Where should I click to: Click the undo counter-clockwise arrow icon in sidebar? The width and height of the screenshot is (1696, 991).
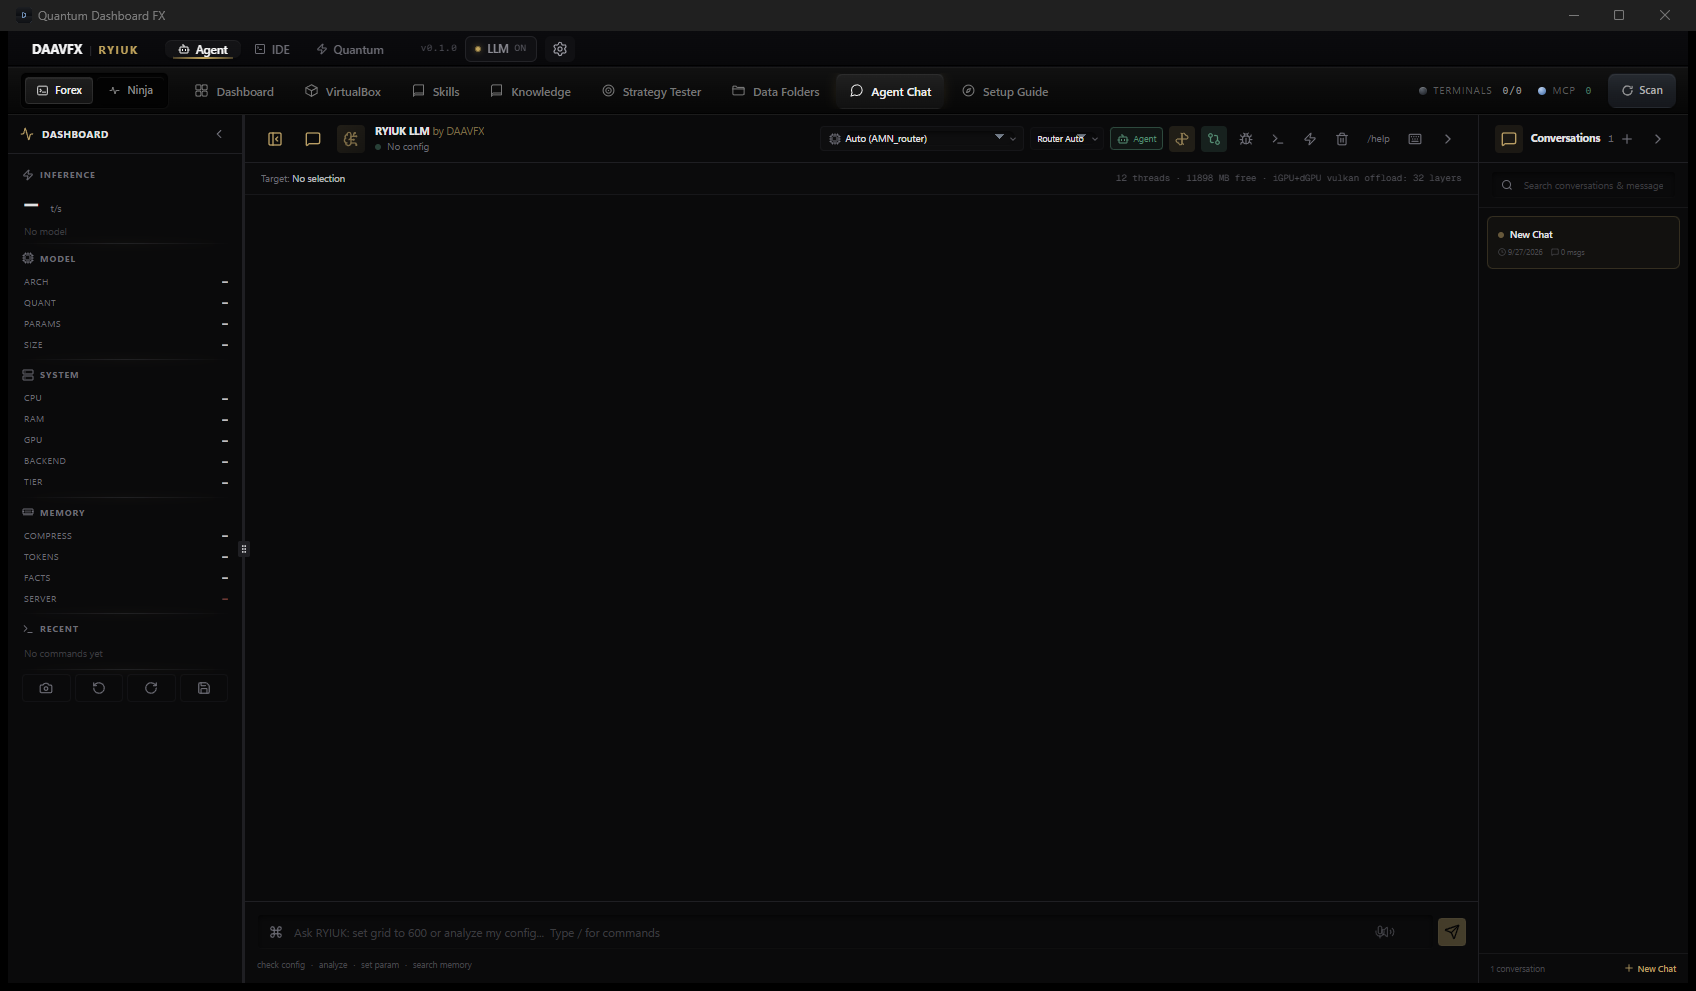(99, 688)
